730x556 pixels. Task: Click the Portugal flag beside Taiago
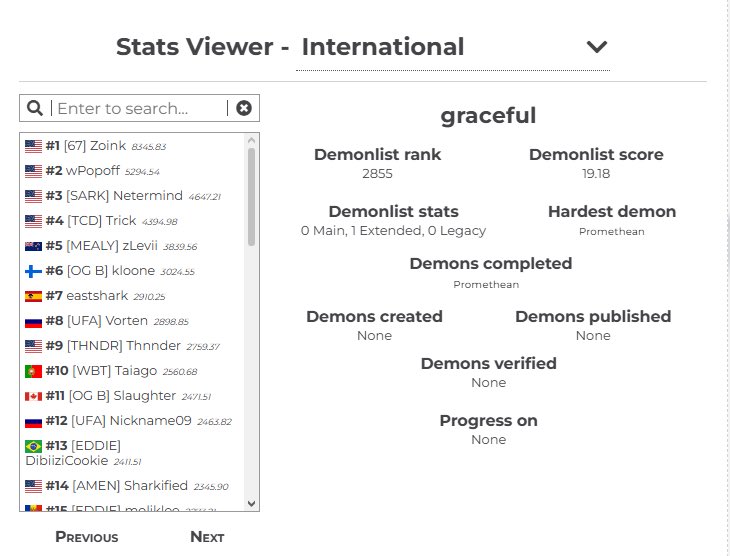coord(33,371)
